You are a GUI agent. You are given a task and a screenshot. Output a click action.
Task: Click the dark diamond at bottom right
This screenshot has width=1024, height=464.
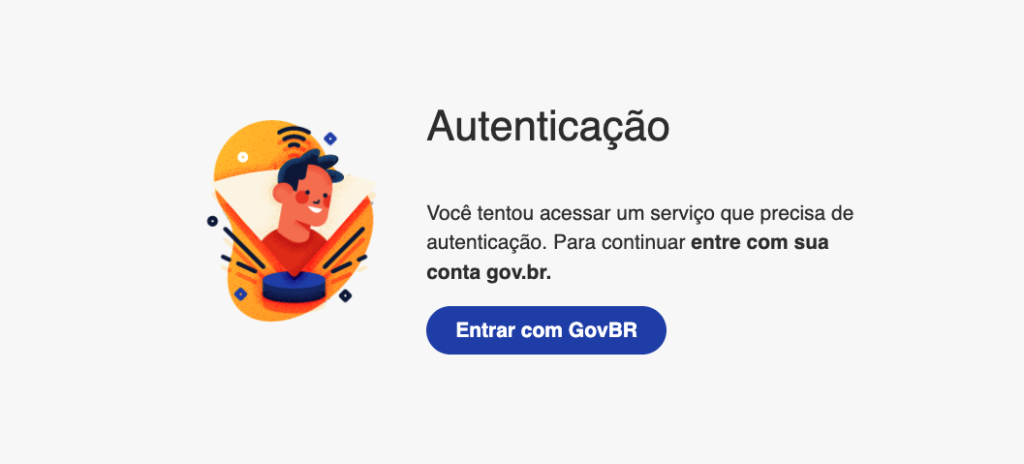[345, 296]
